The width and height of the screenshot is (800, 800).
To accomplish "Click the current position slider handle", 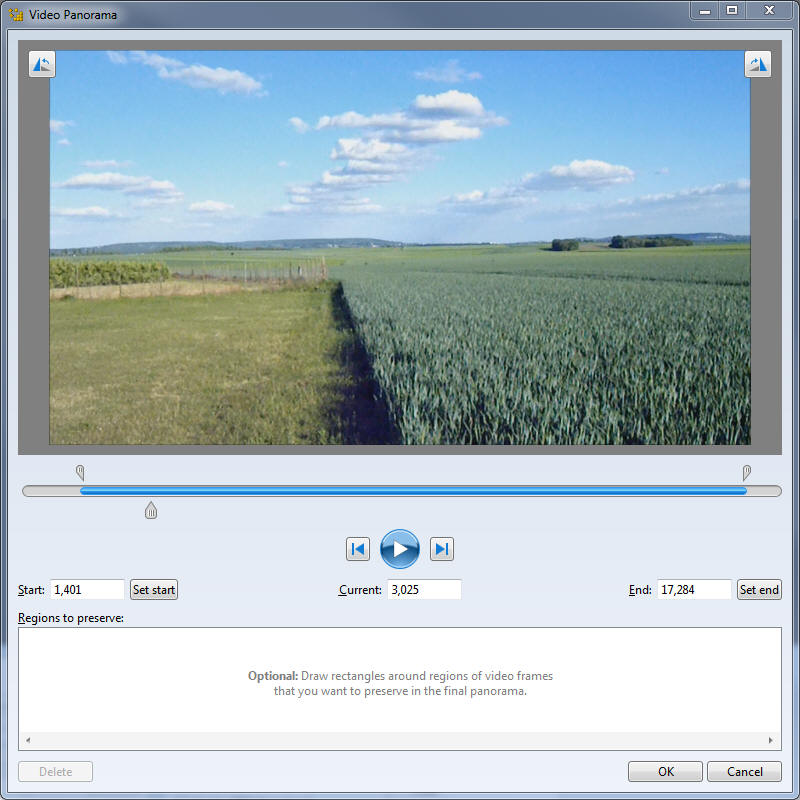I will pyautogui.click(x=151, y=511).
